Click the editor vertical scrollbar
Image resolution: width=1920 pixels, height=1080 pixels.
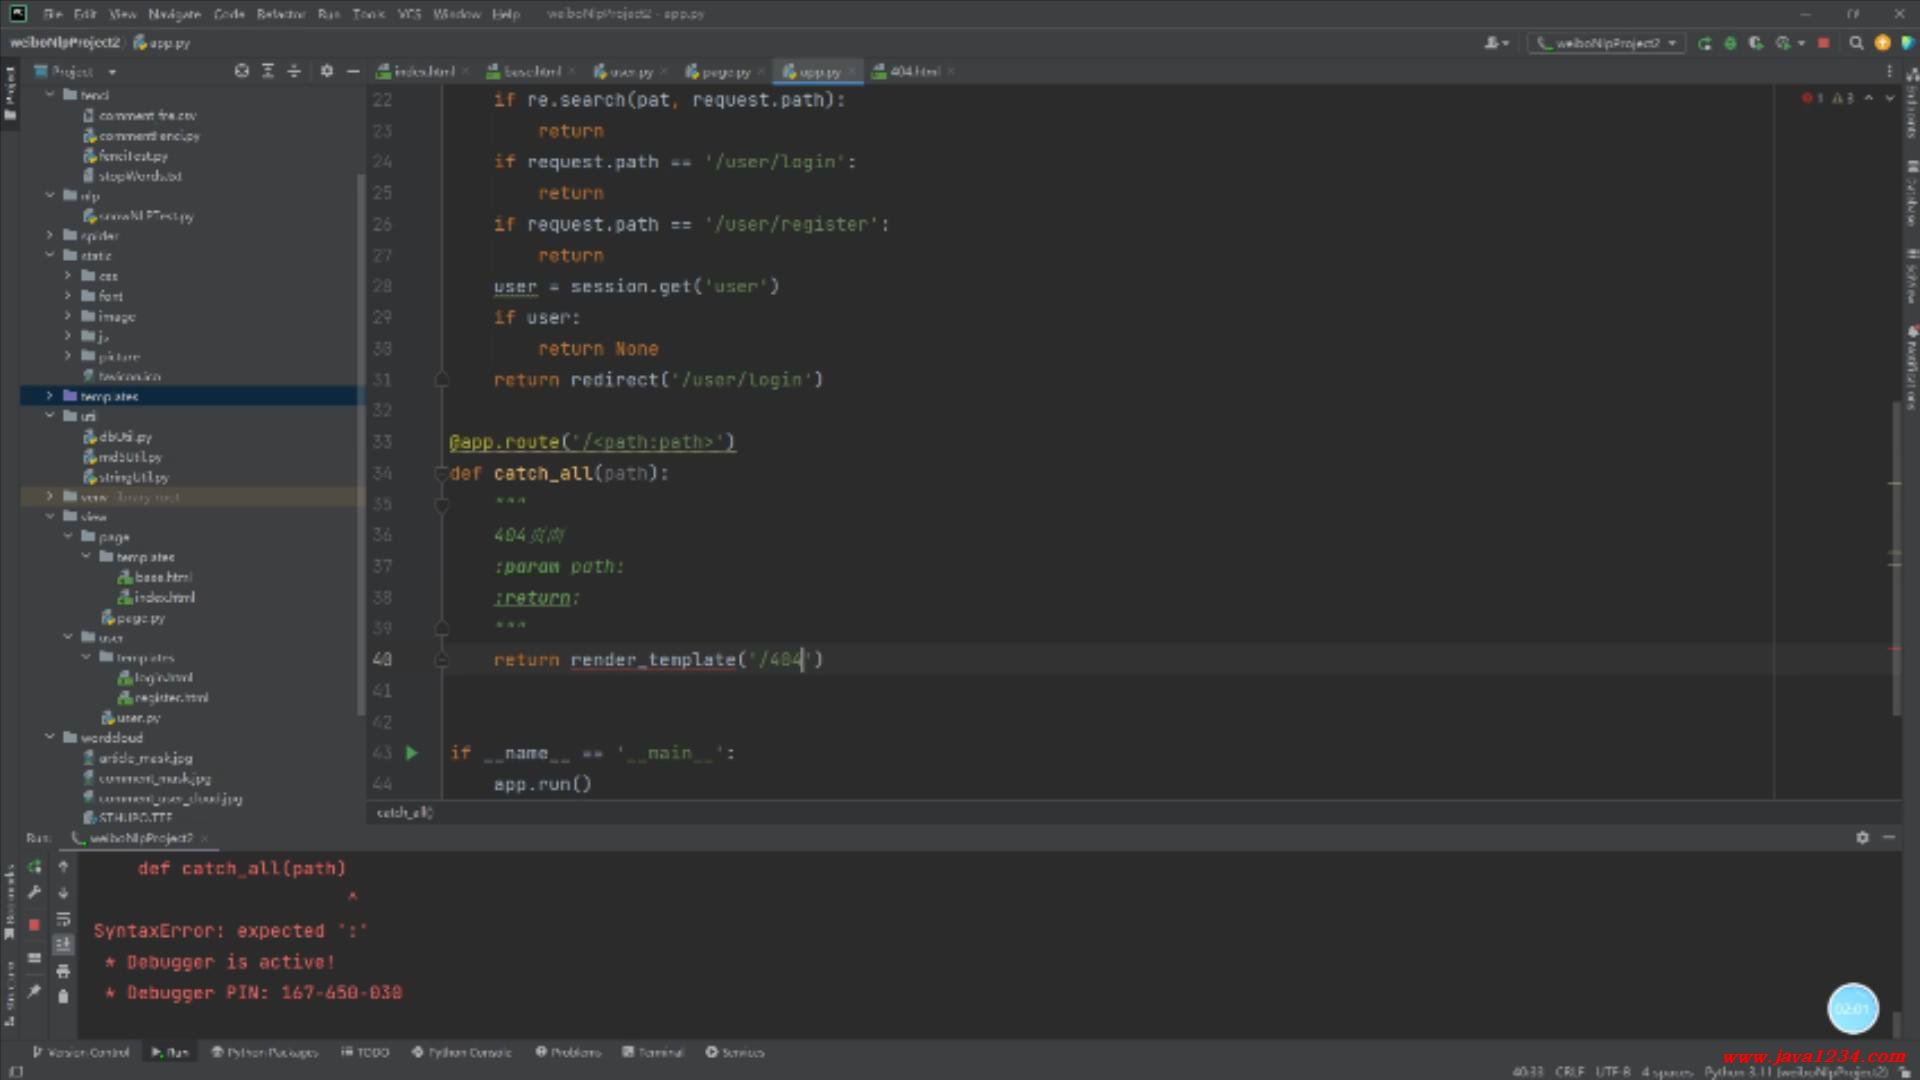tap(1895, 560)
